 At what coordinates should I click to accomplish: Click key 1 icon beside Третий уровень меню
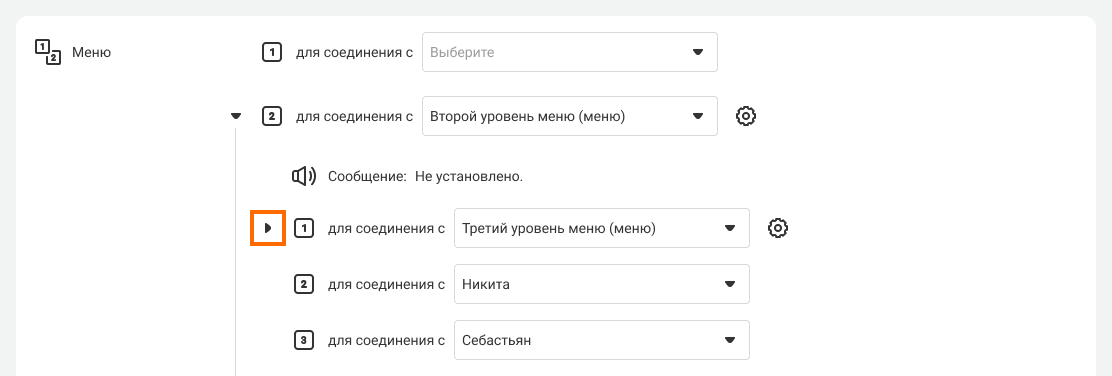coord(304,228)
